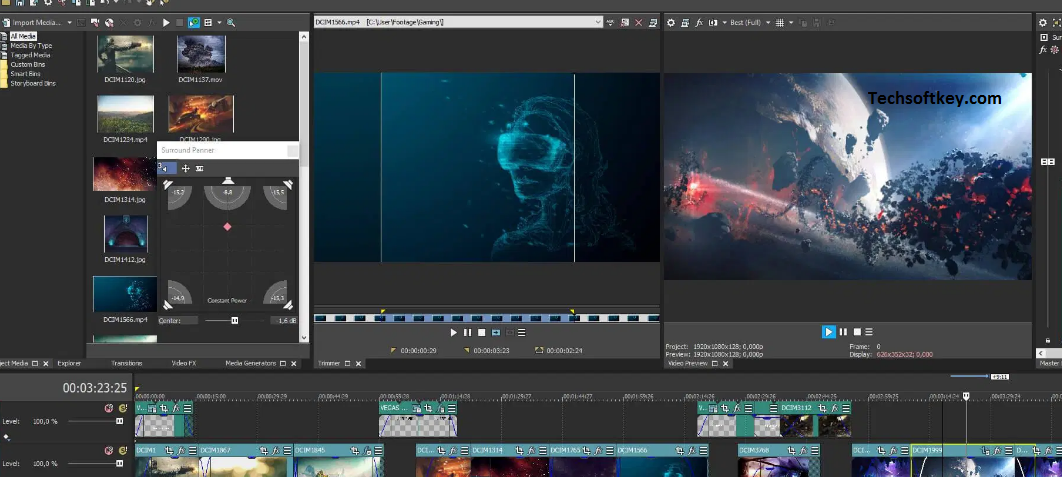The image size is (1062, 477).
Task: Open media properties gear in Project Media toolbar
Action: click(x=137, y=22)
